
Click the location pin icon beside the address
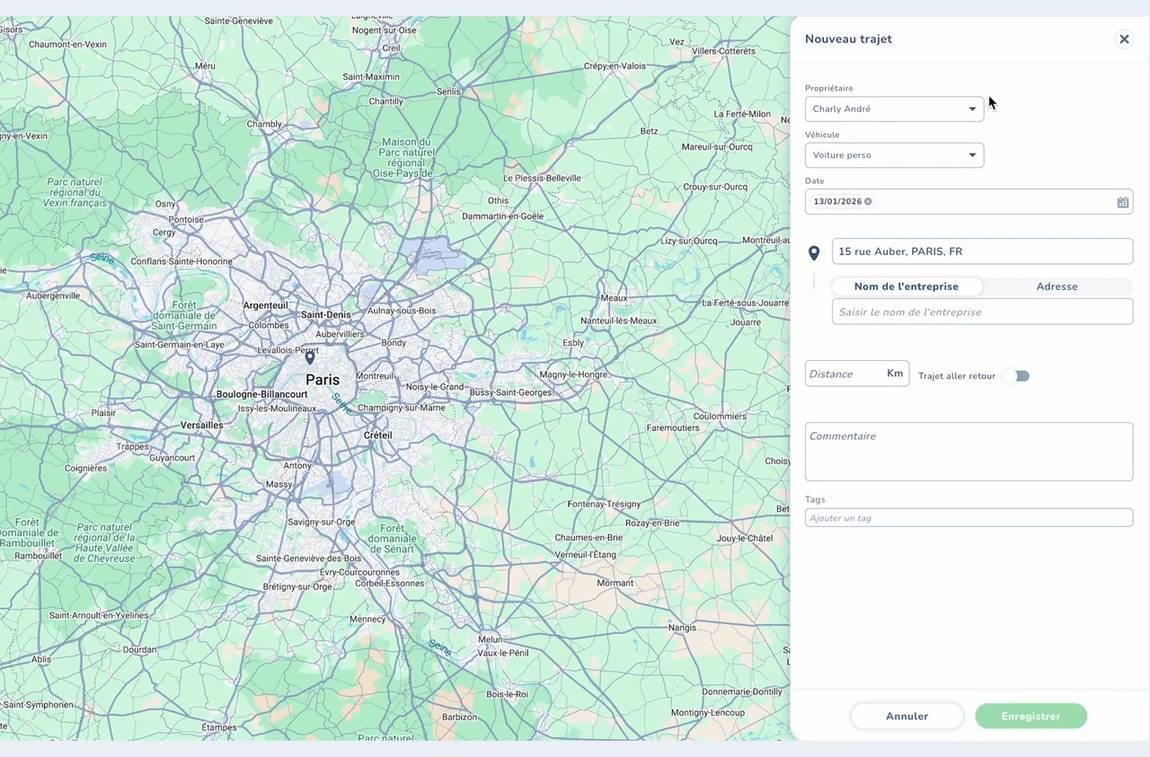point(813,253)
